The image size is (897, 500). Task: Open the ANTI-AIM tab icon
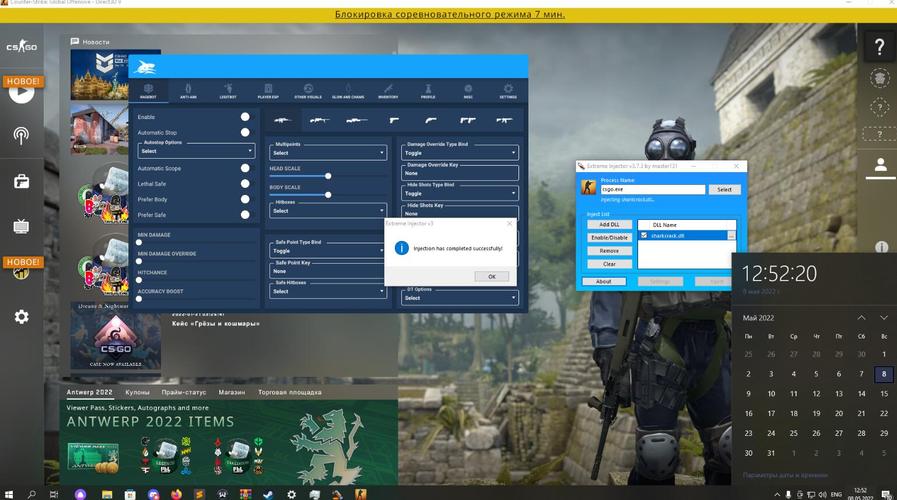point(188,88)
